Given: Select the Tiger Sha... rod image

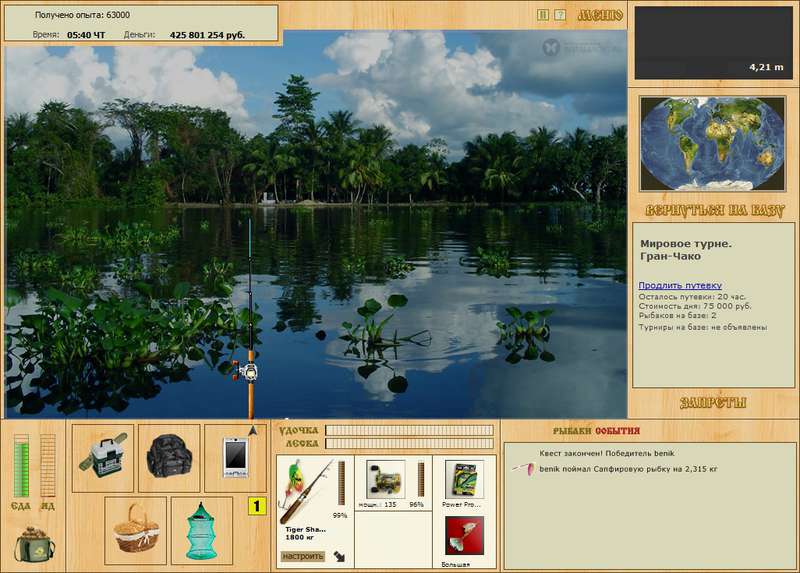Looking at the screenshot, I should pos(306,491).
